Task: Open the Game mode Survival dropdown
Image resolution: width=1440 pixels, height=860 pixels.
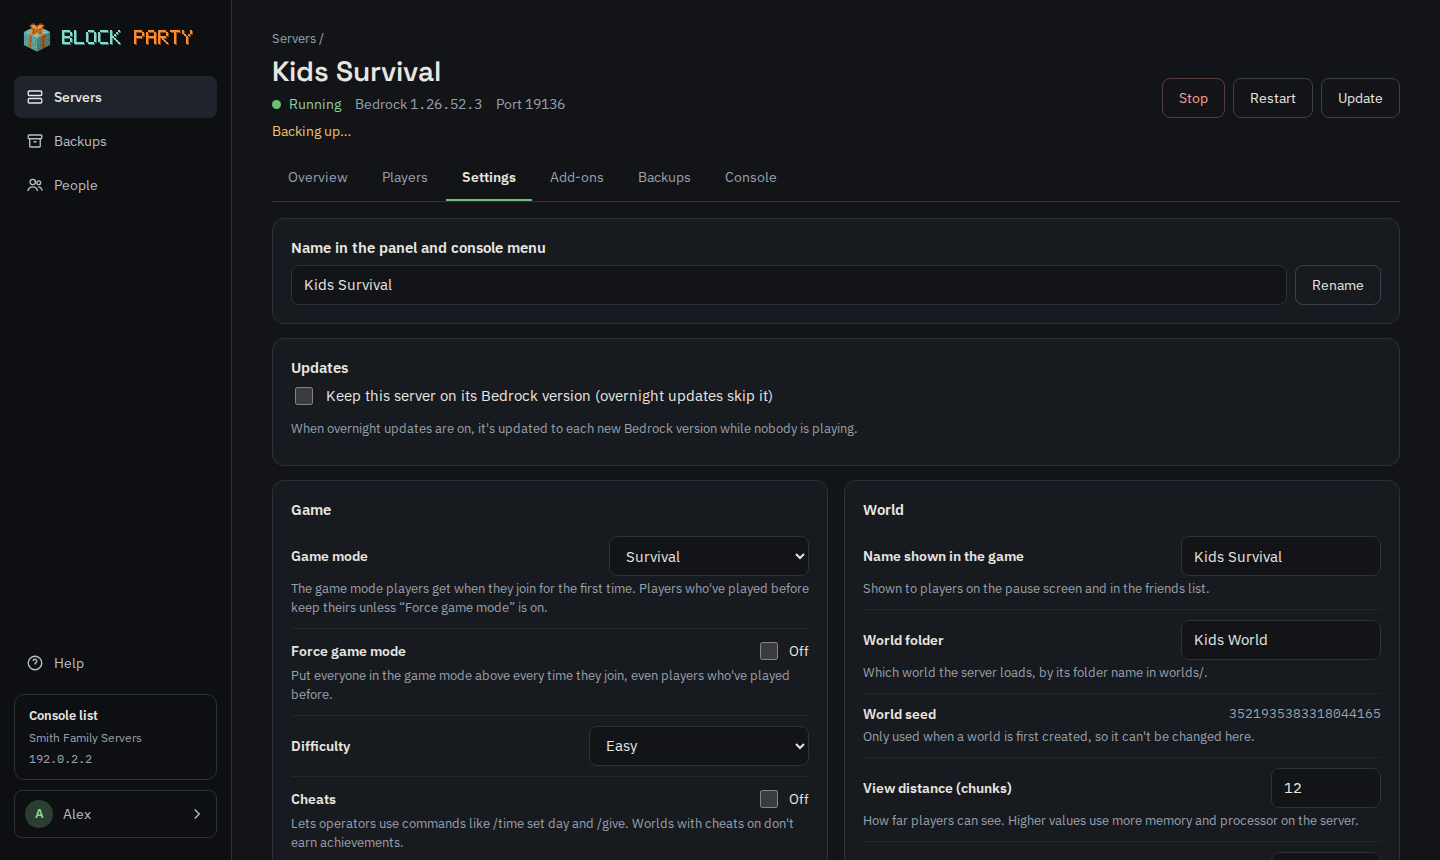Action: 709,556
